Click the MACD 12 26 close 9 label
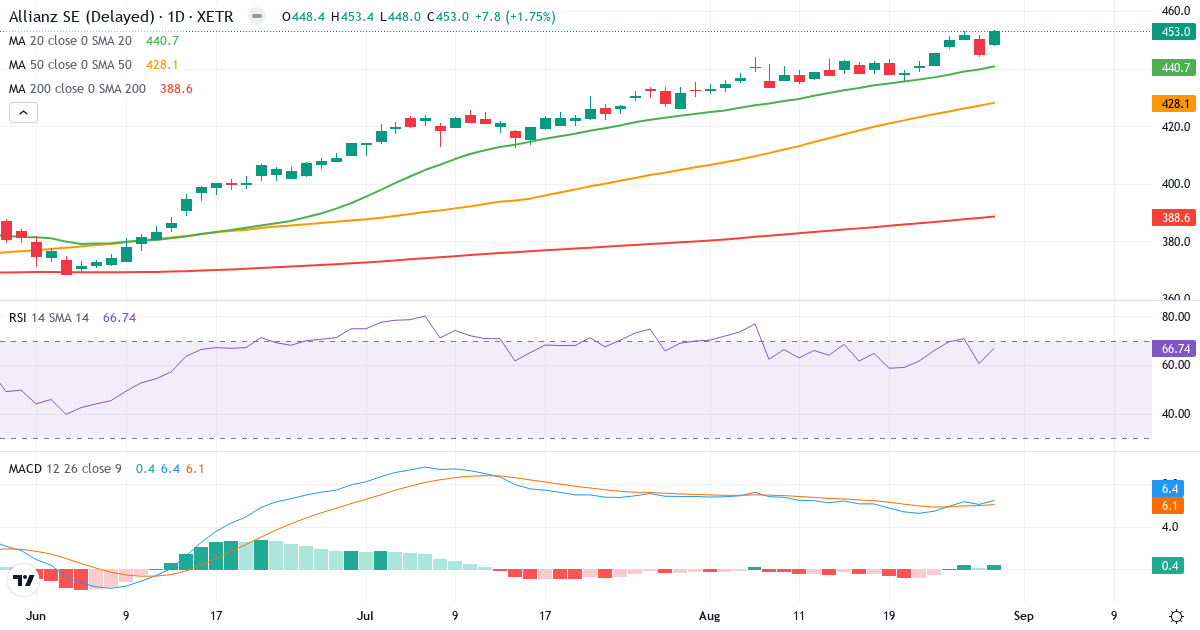This screenshot has height=630, width=1200. click(x=65, y=468)
